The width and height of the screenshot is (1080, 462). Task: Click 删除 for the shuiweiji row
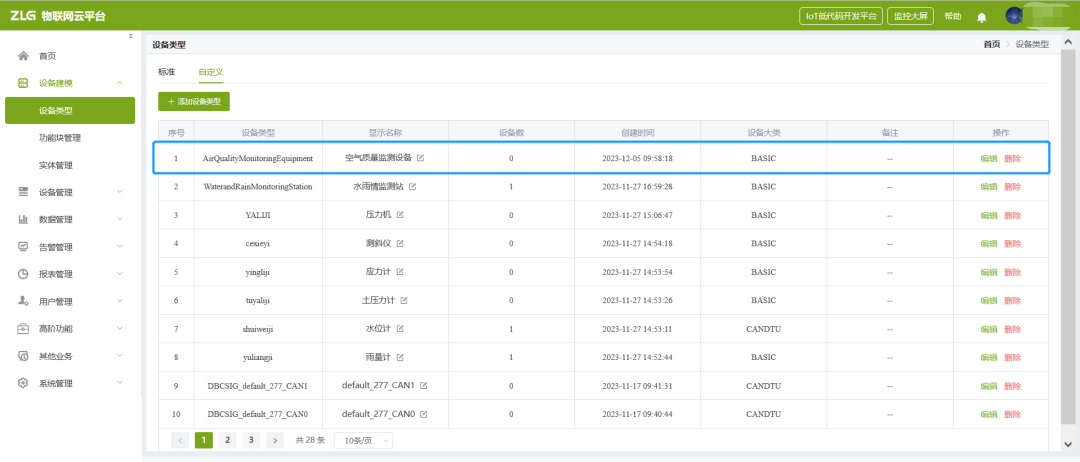click(x=1012, y=329)
